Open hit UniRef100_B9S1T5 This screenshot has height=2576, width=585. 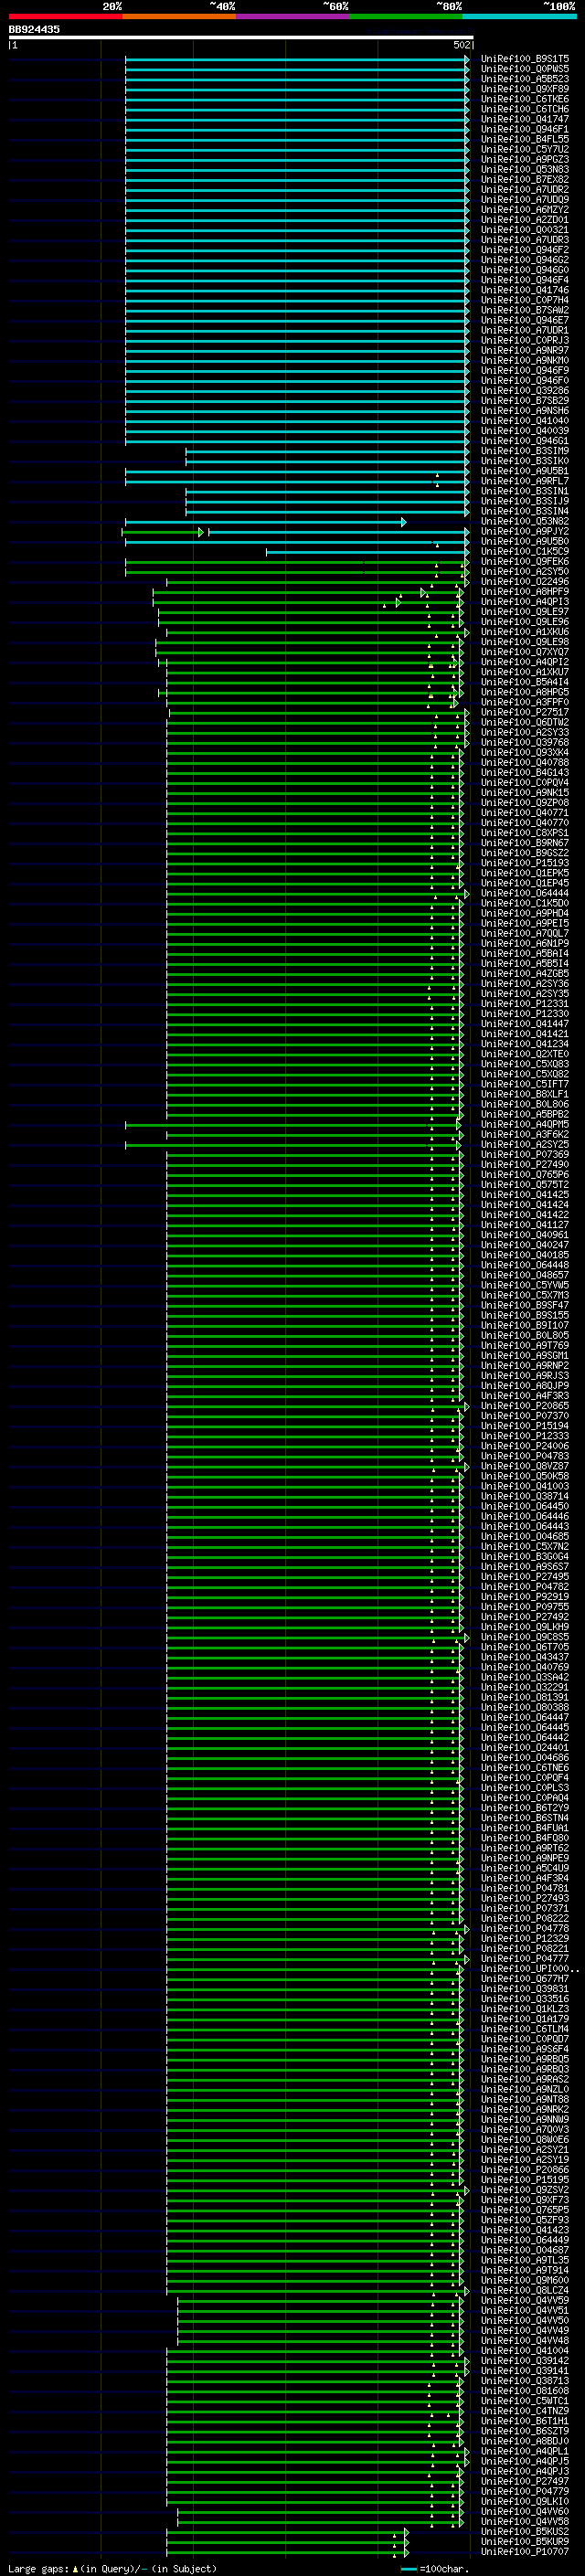tap(525, 59)
